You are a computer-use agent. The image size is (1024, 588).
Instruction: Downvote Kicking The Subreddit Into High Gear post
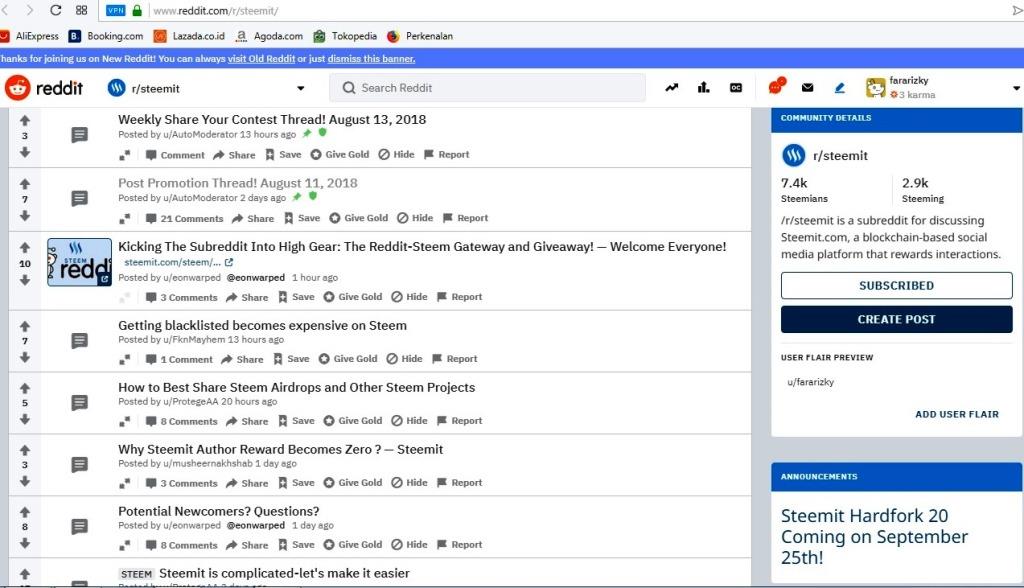[25, 280]
